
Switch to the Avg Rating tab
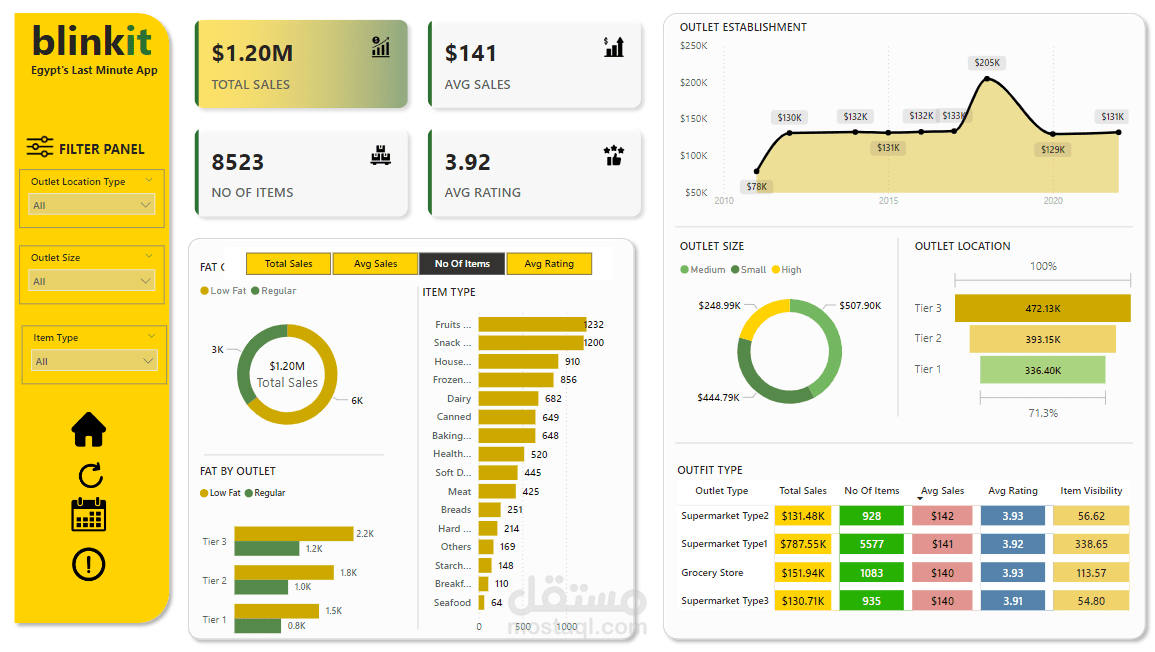coord(549,264)
